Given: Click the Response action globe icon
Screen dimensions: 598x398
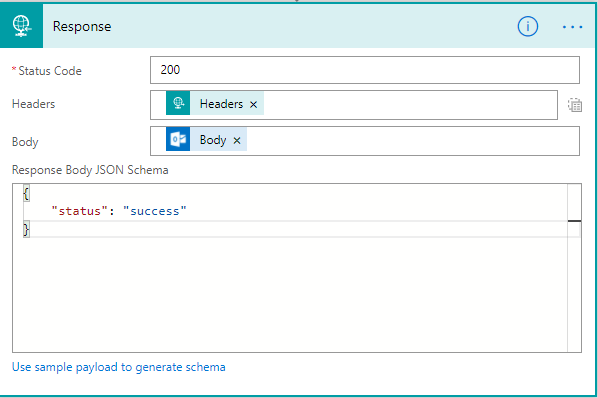Looking at the screenshot, I should tap(21, 26).
